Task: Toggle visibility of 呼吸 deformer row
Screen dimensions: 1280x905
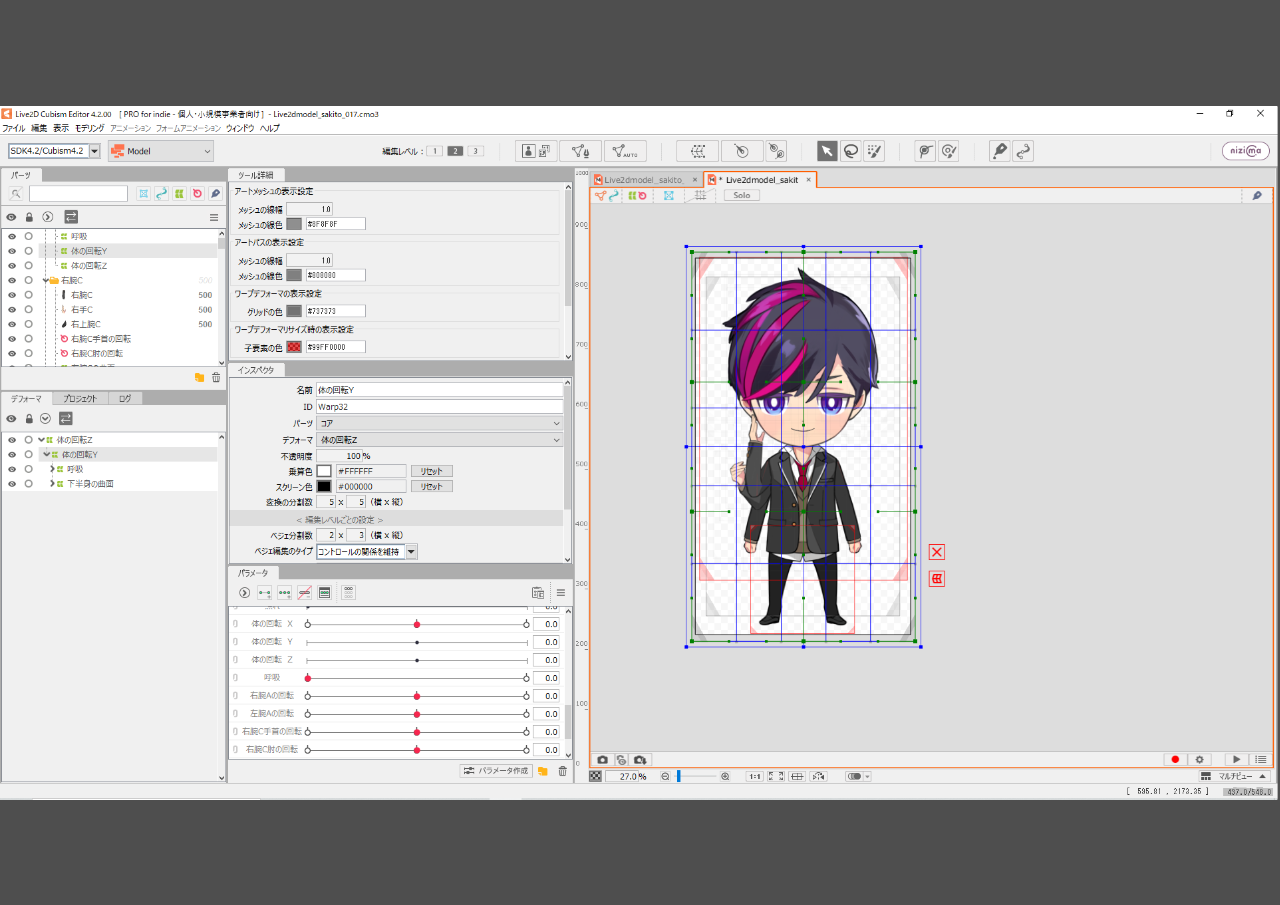Action: tap(12, 469)
